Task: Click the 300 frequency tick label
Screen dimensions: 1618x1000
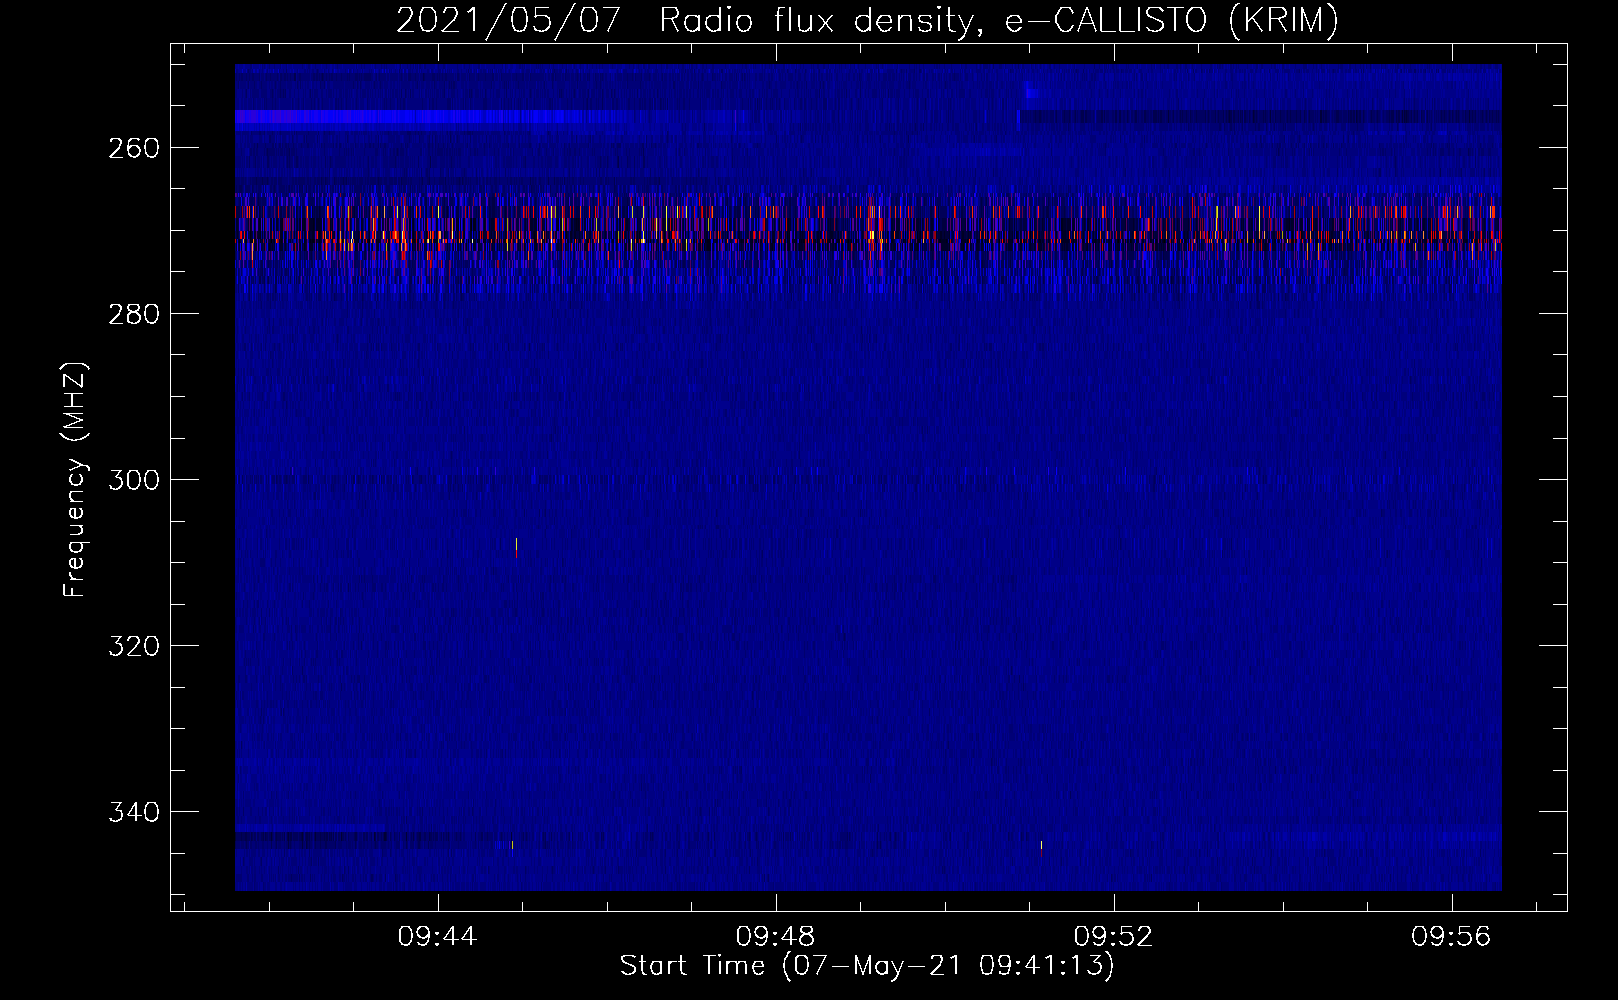Action: coord(133,480)
